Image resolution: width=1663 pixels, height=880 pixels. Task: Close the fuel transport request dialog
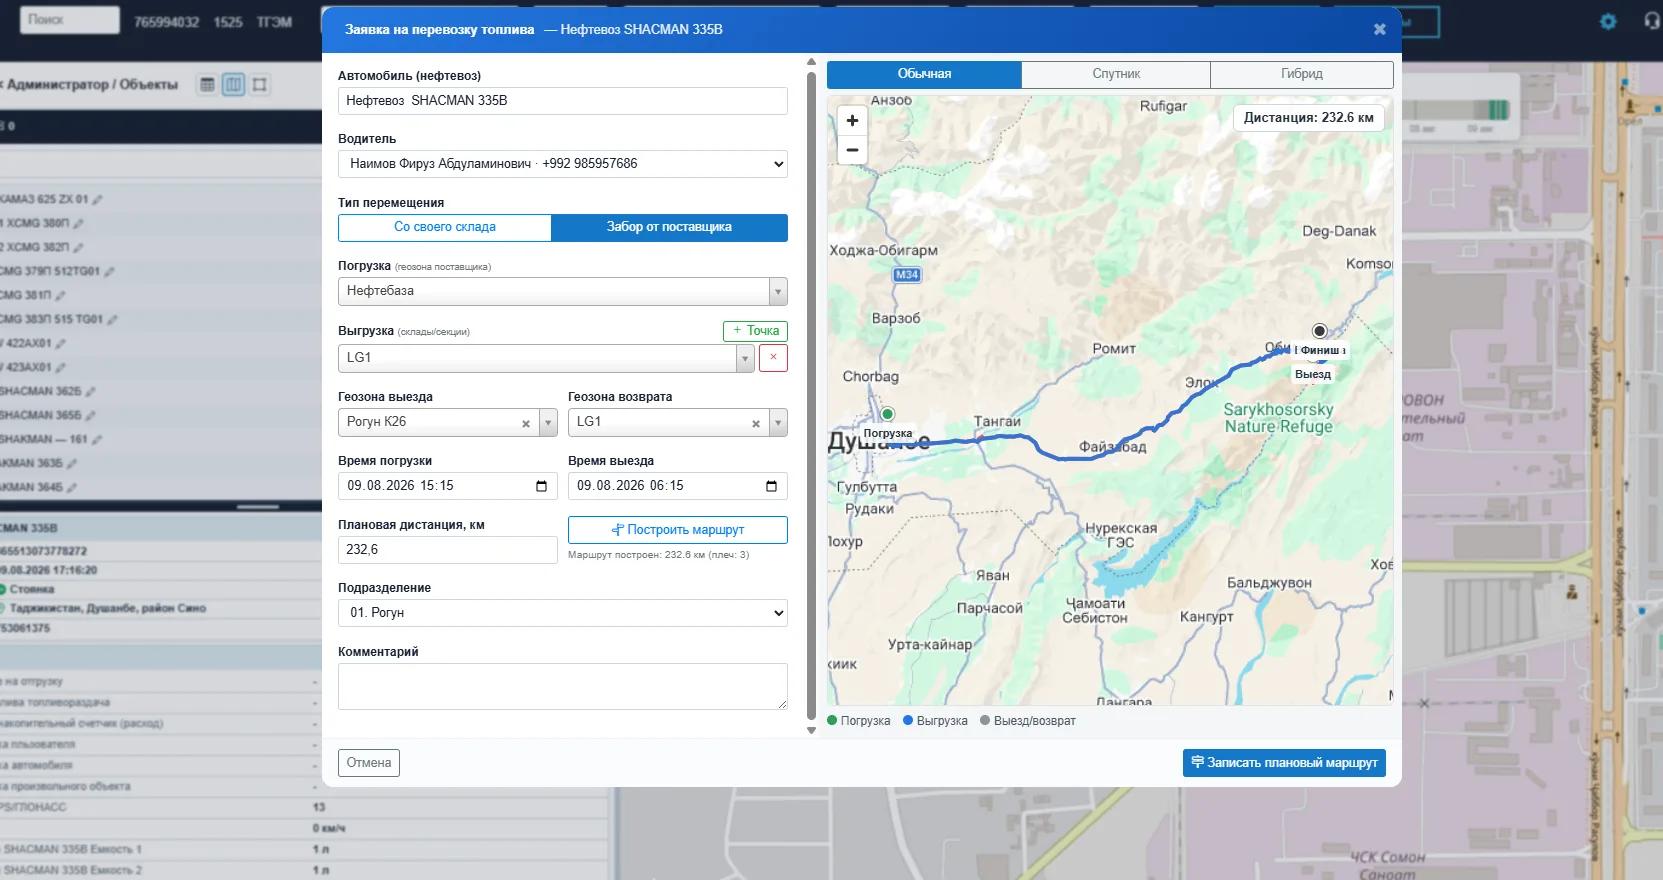(1380, 30)
